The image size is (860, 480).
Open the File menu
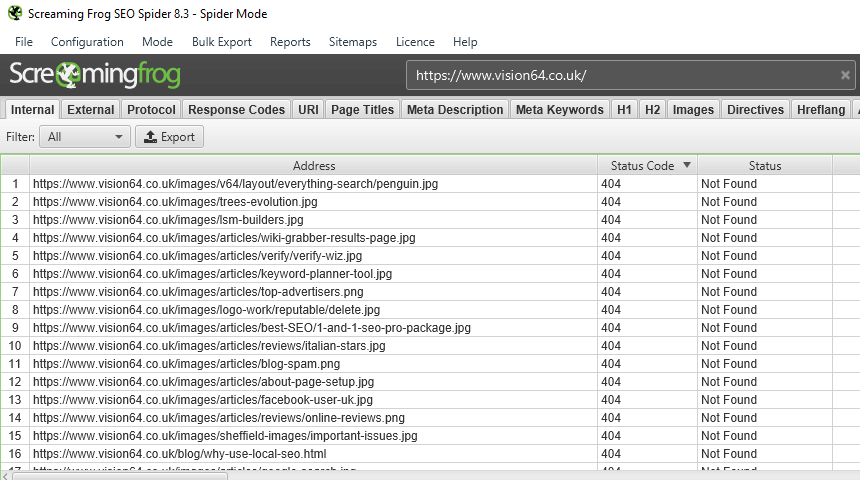(24, 42)
